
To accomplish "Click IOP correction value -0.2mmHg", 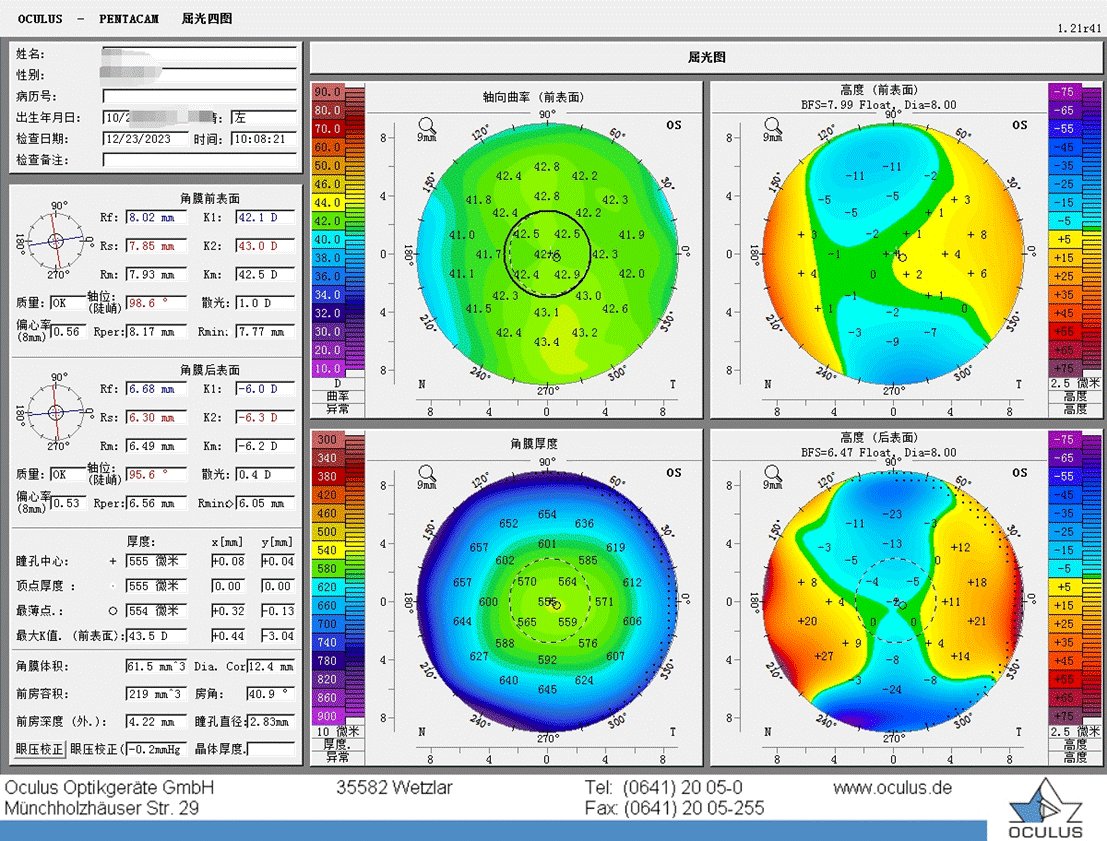I will (156, 748).
